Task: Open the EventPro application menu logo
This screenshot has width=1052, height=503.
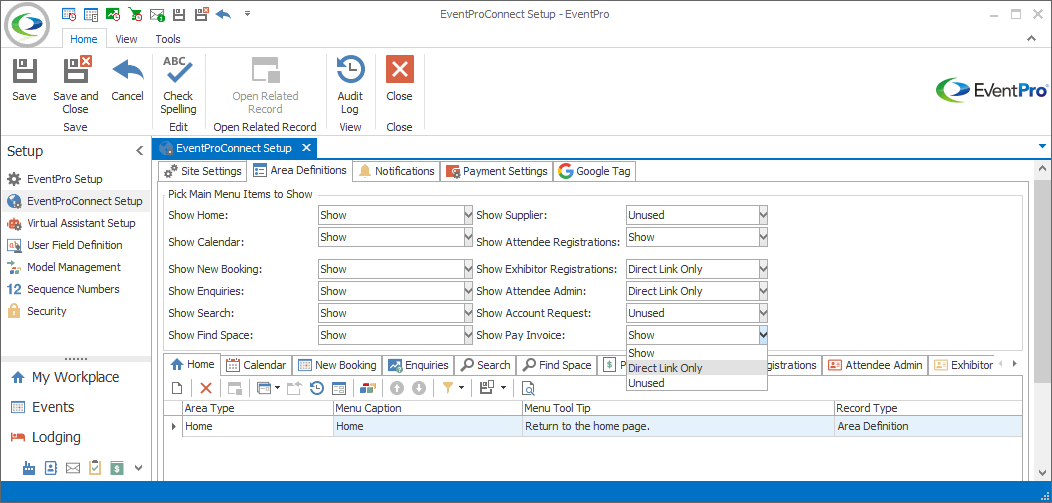Action: [x=27, y=25]
